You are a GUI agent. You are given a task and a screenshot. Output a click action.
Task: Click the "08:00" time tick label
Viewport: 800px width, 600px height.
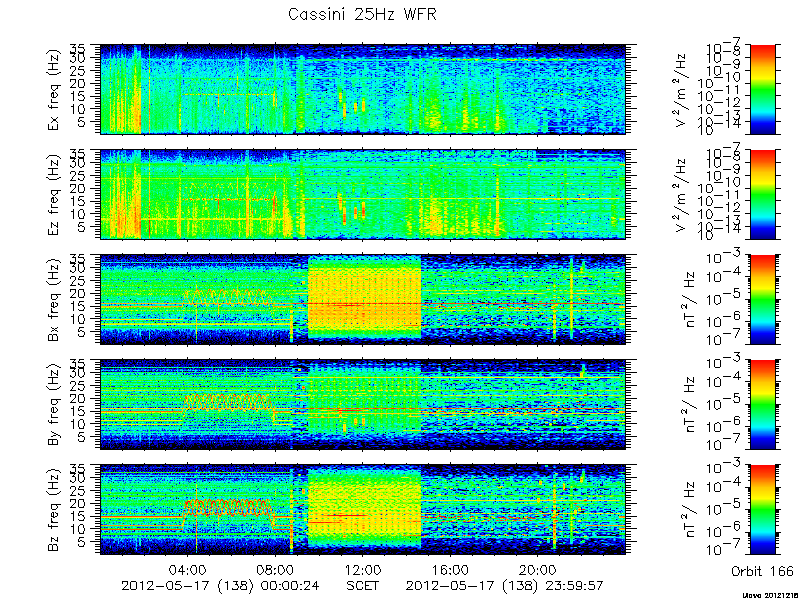pos(276,569)
